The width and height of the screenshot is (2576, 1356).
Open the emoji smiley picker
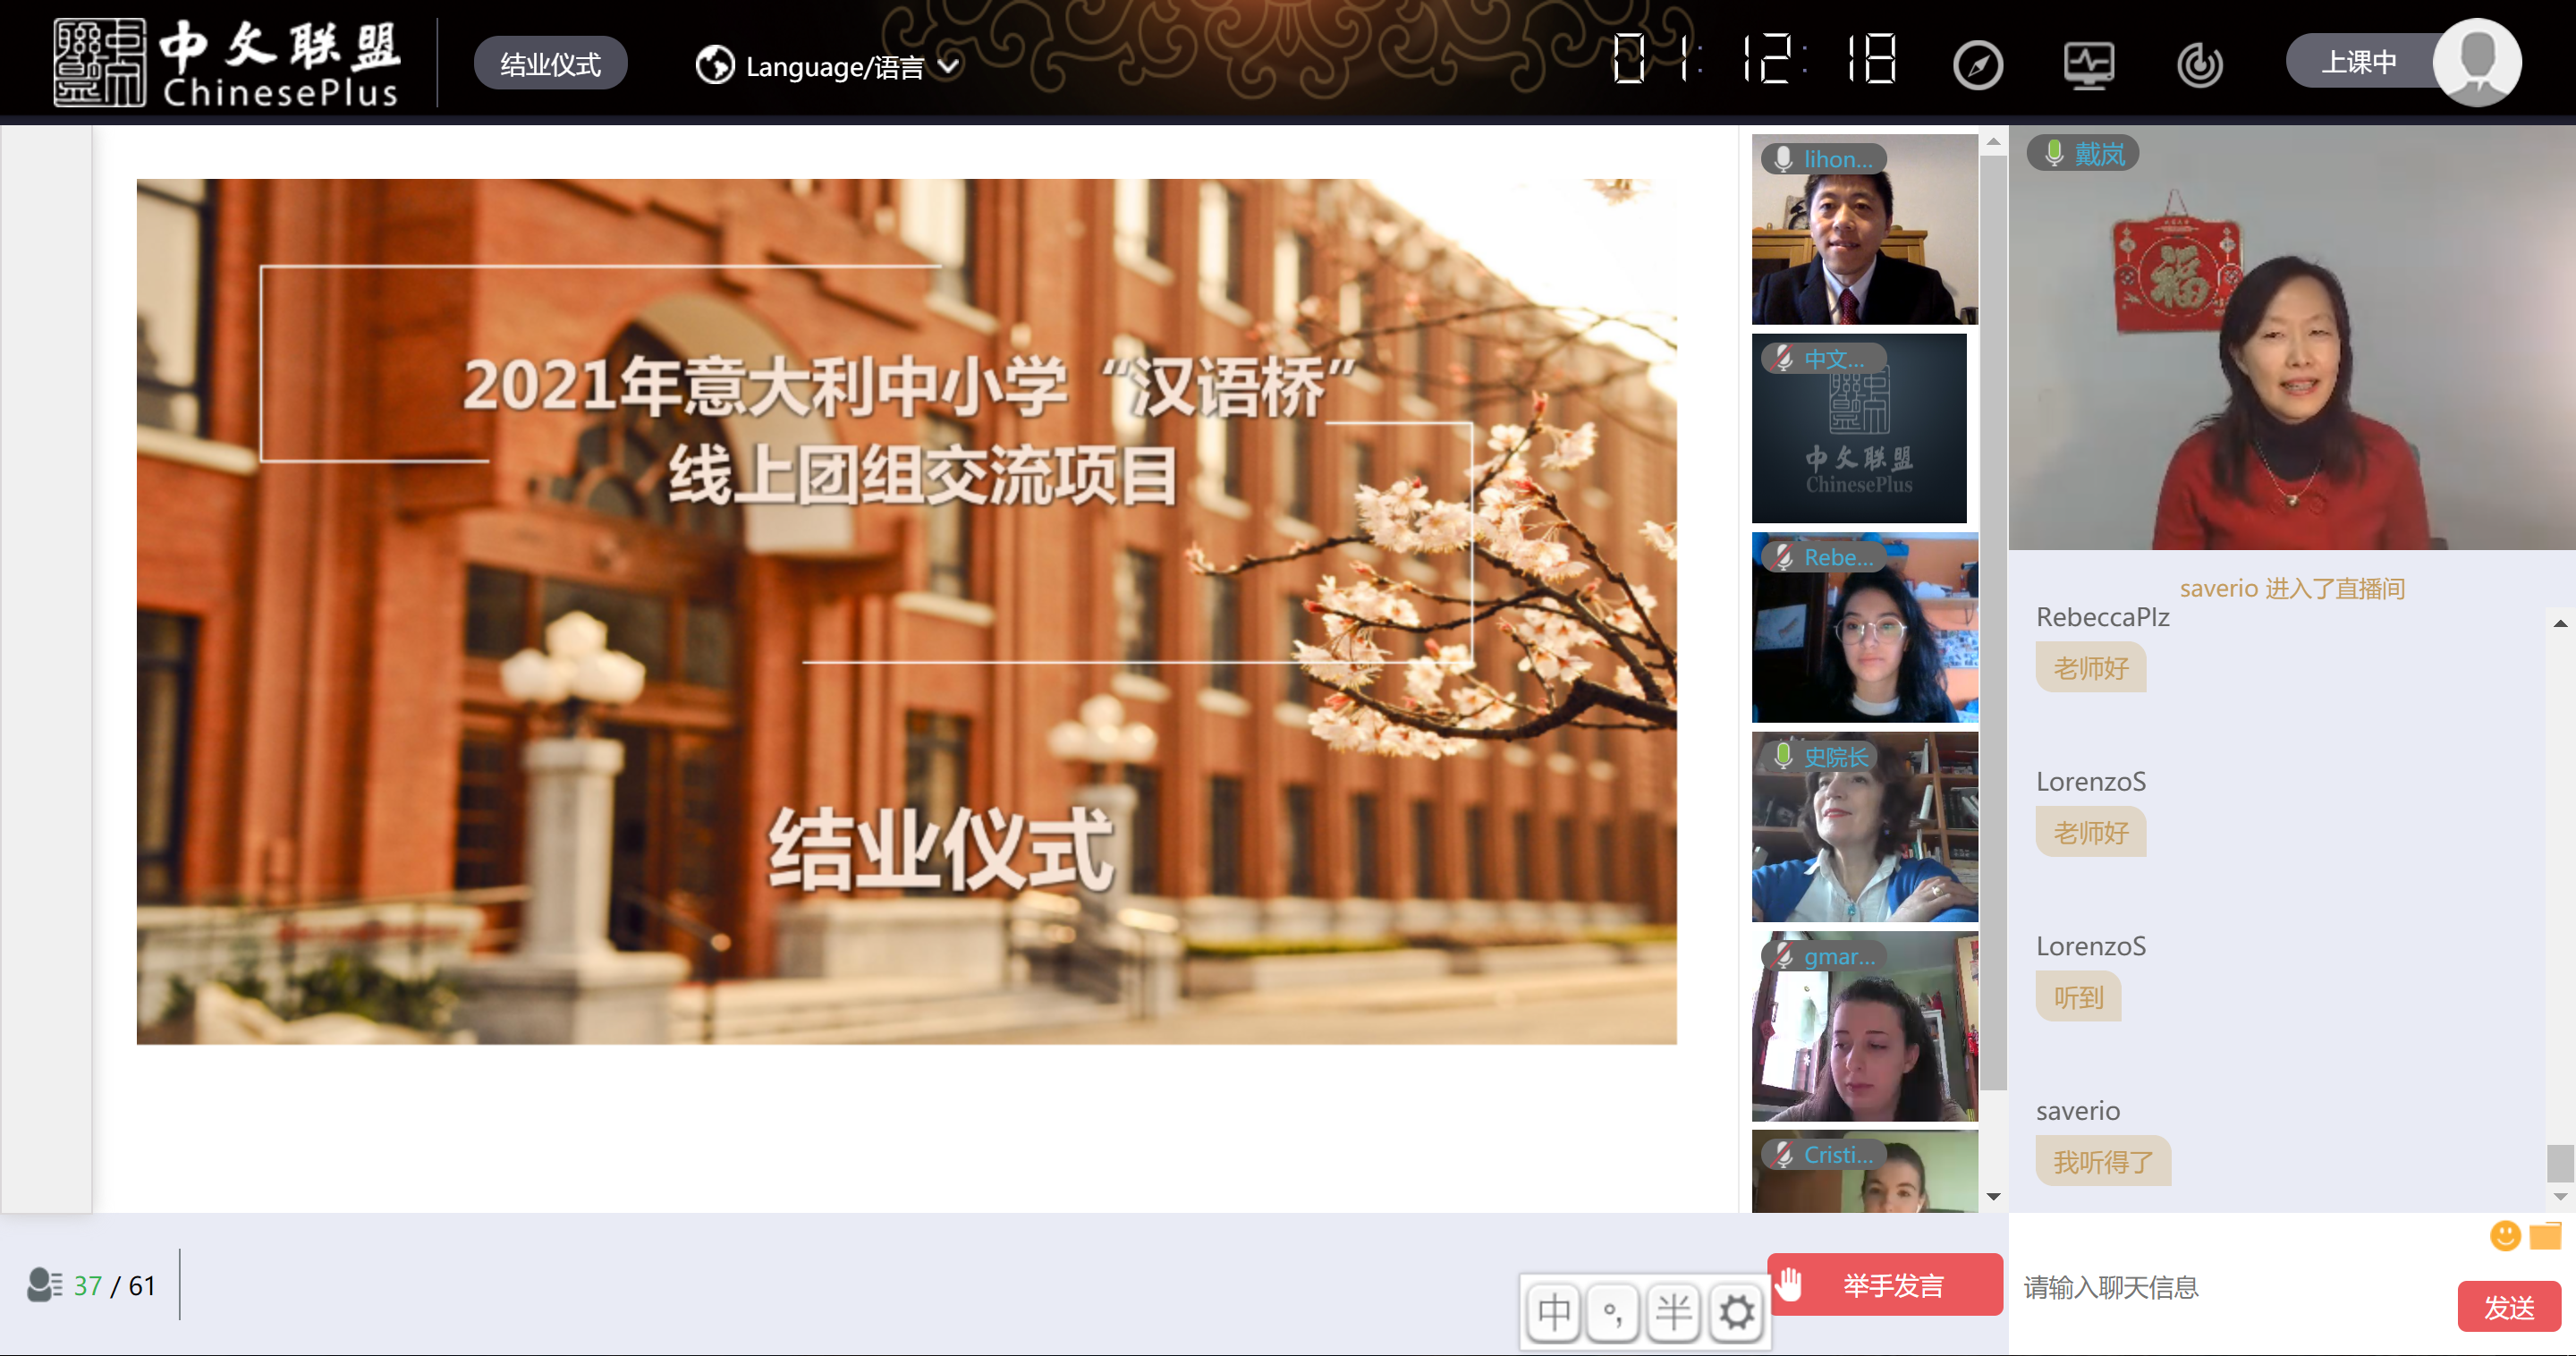pyautogui.click(x=2504, y=1236)
